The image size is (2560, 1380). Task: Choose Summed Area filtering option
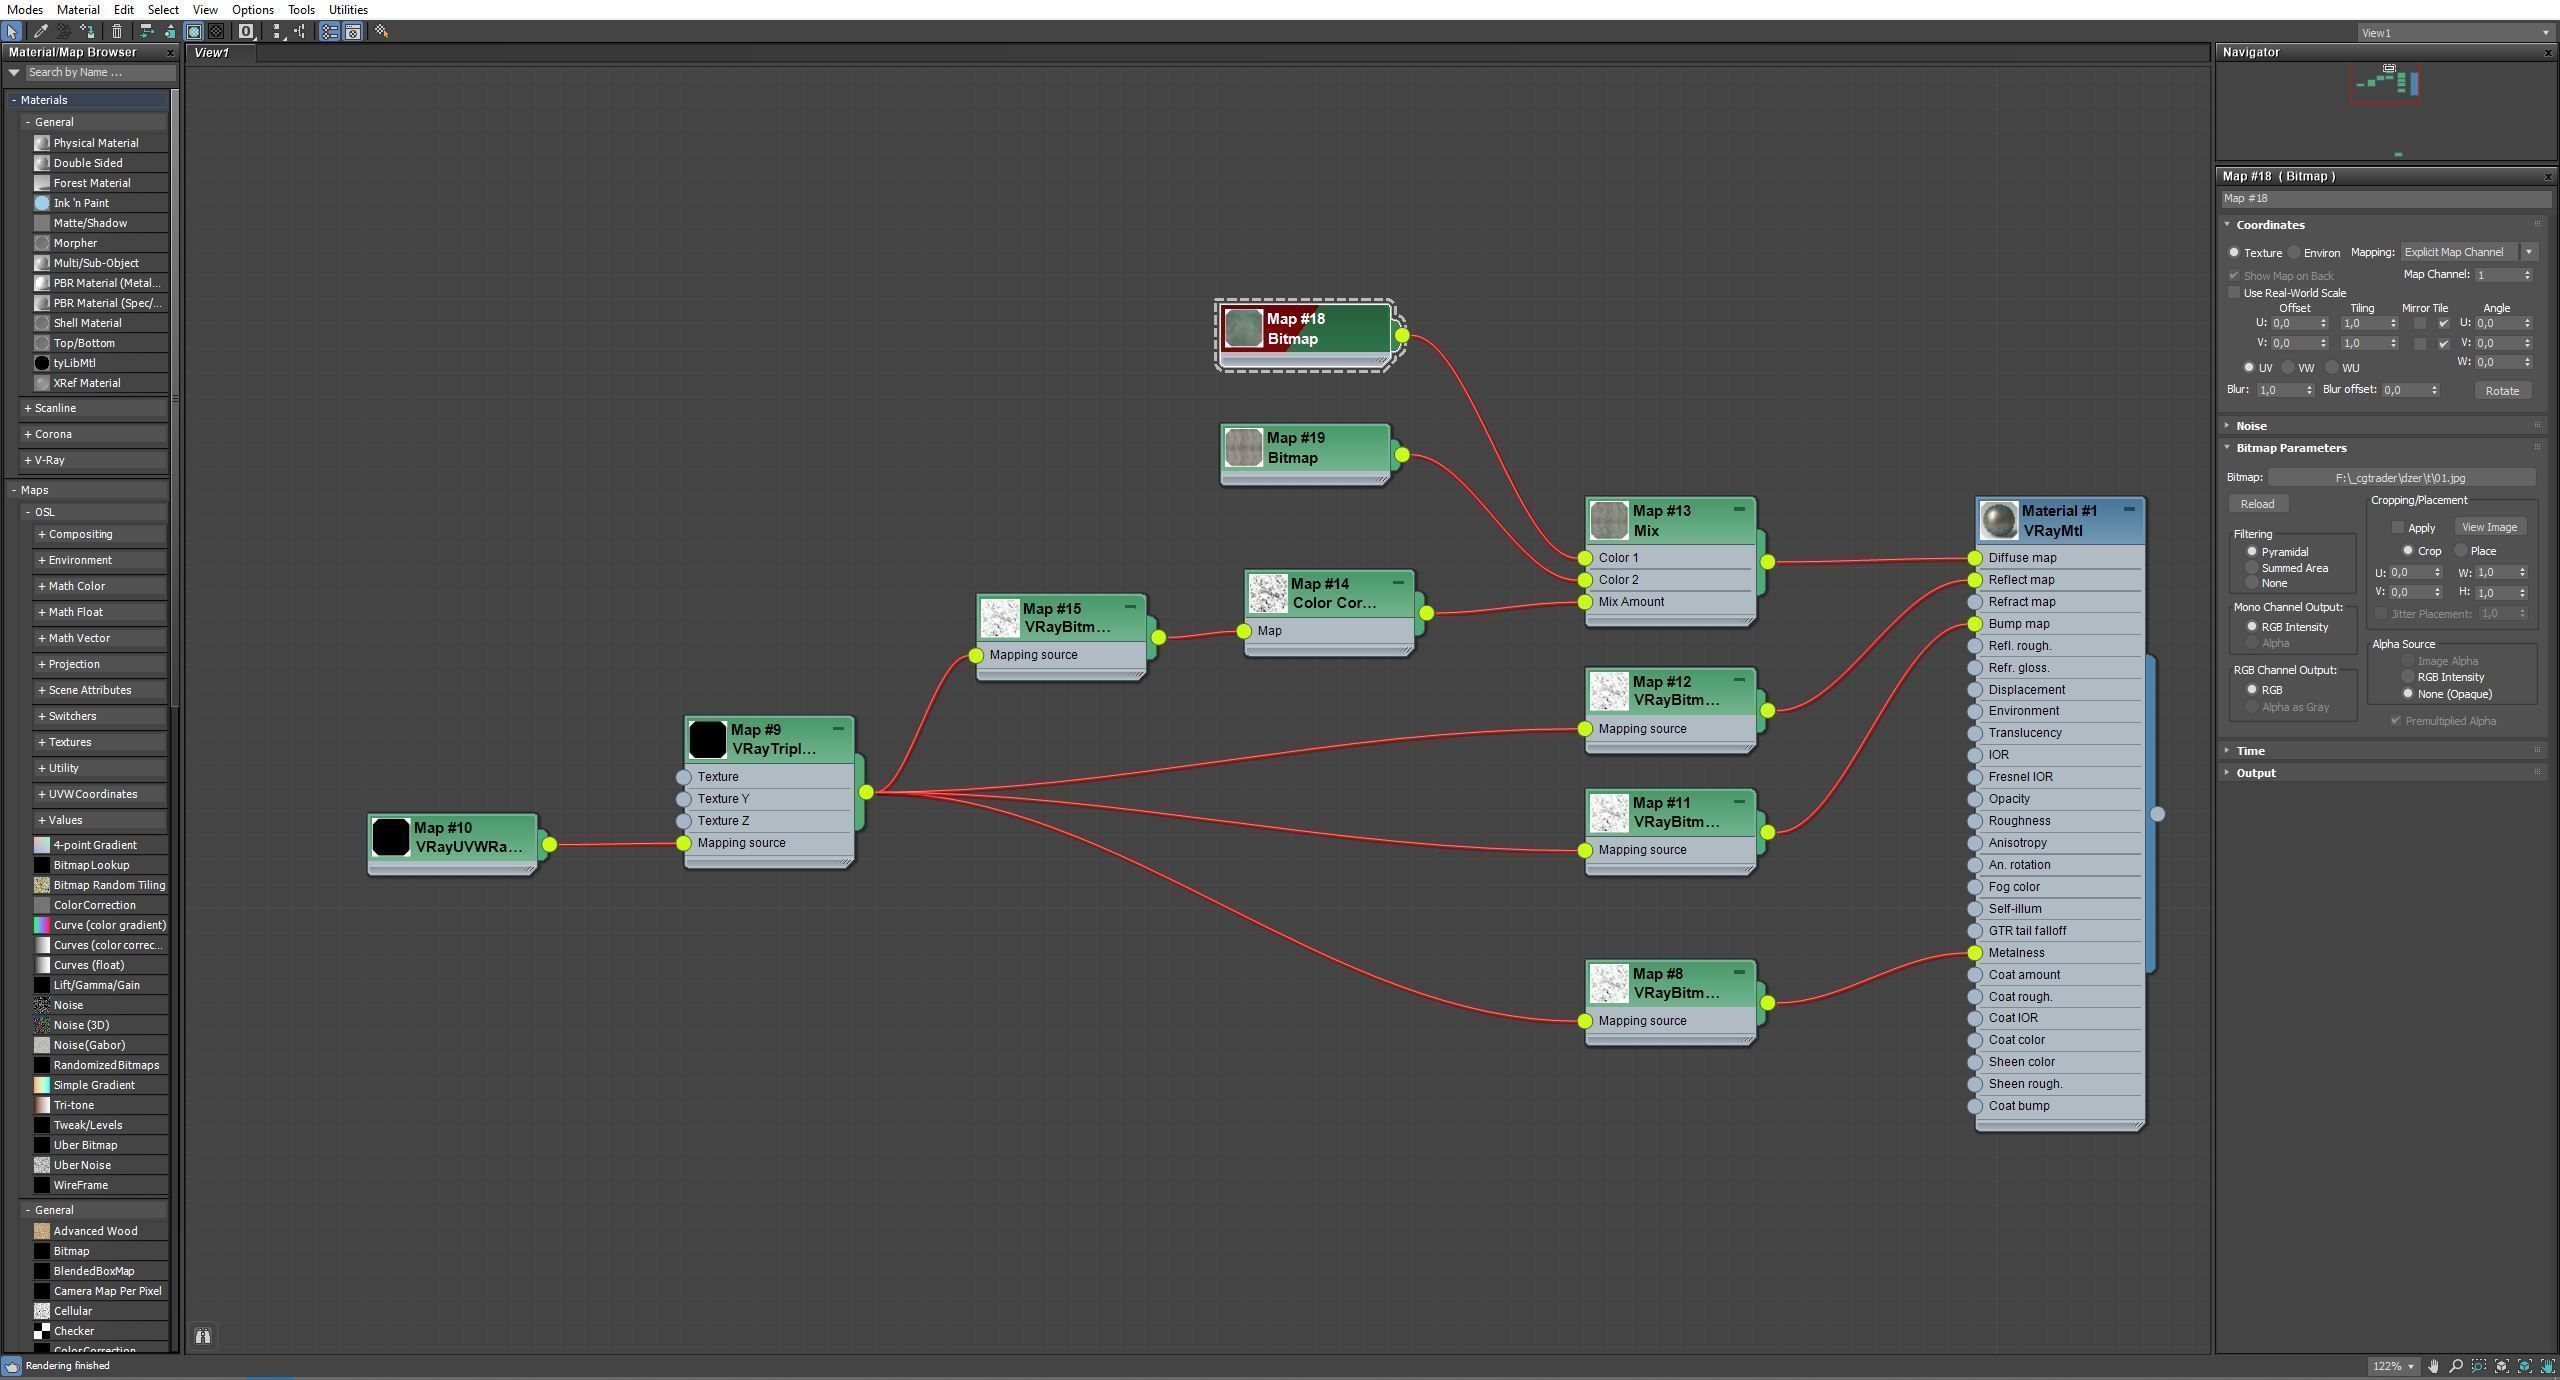pos(2252,568)
